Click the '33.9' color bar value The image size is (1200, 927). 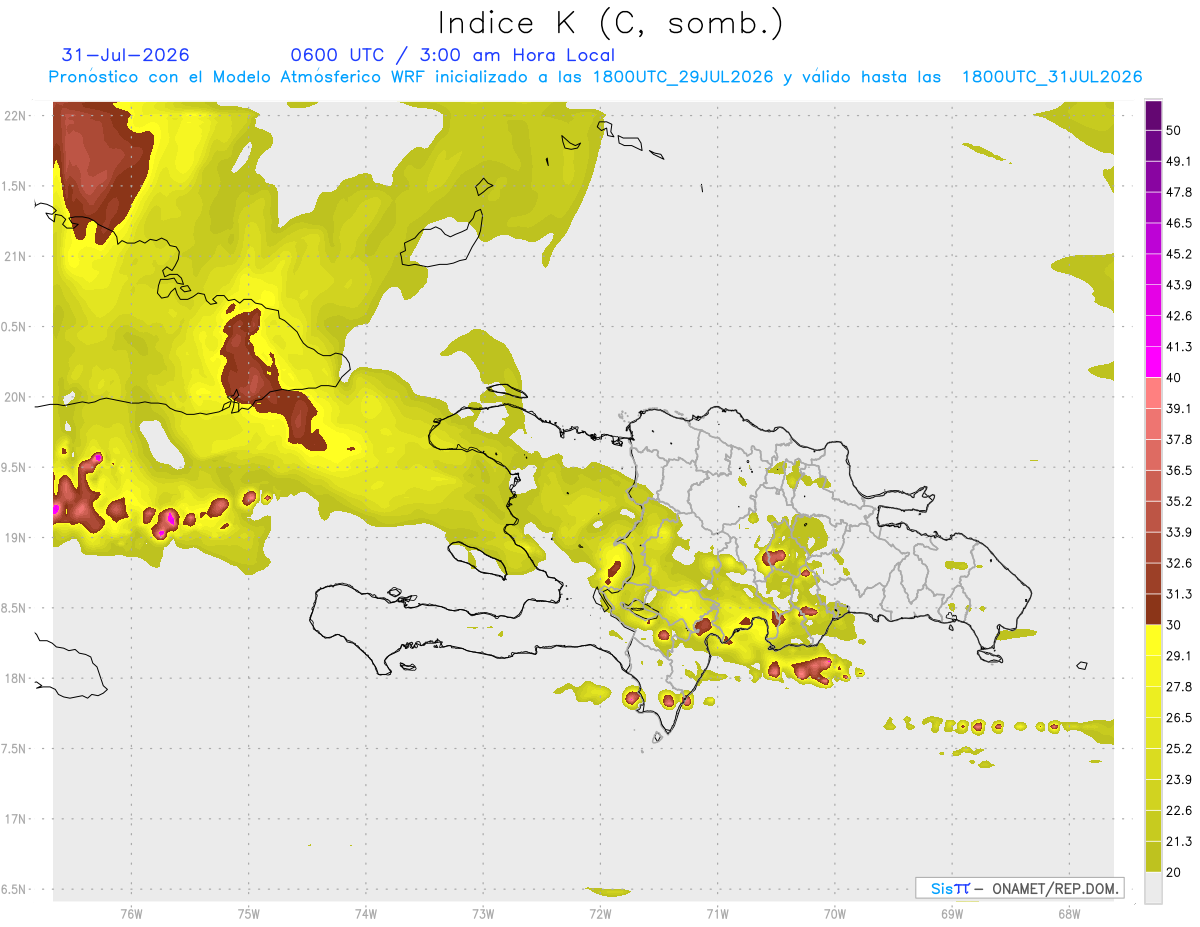pos(1179,532)
